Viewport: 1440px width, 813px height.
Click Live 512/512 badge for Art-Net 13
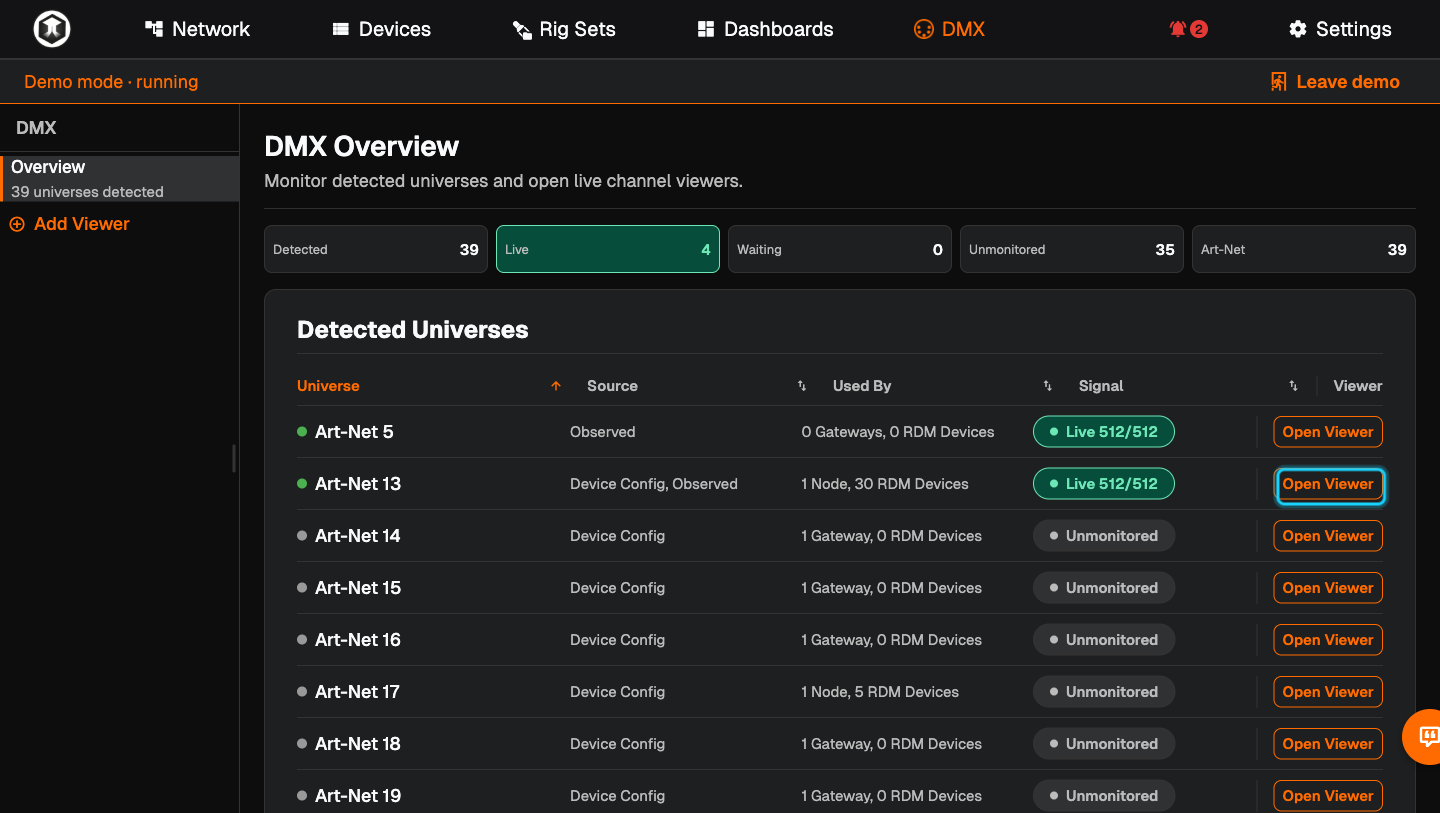[x=1103, y=484]
